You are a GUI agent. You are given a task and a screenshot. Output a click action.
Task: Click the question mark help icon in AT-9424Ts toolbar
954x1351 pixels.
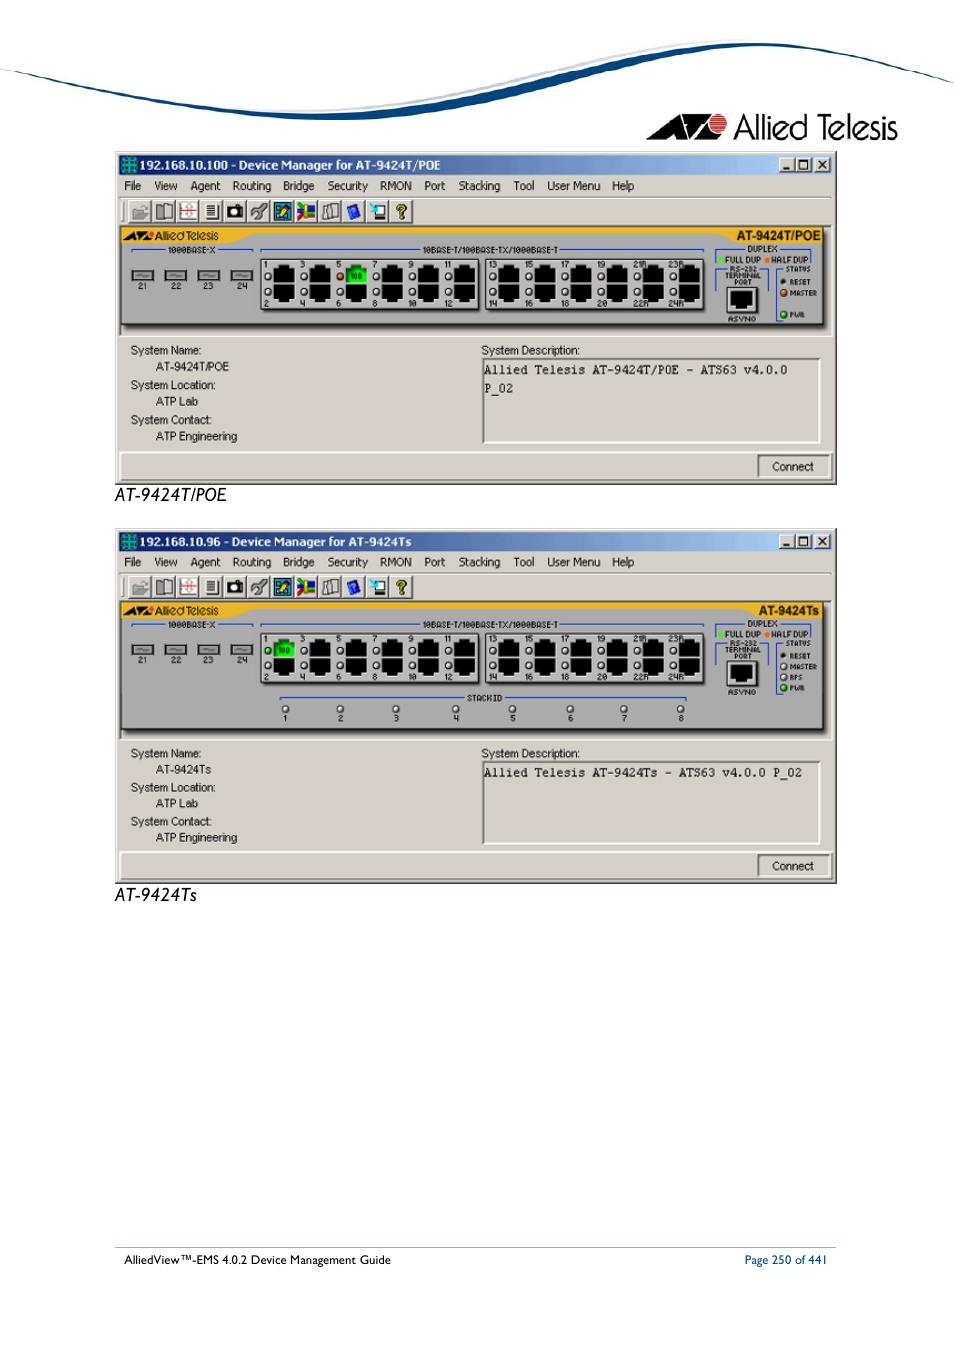[401, 587]
